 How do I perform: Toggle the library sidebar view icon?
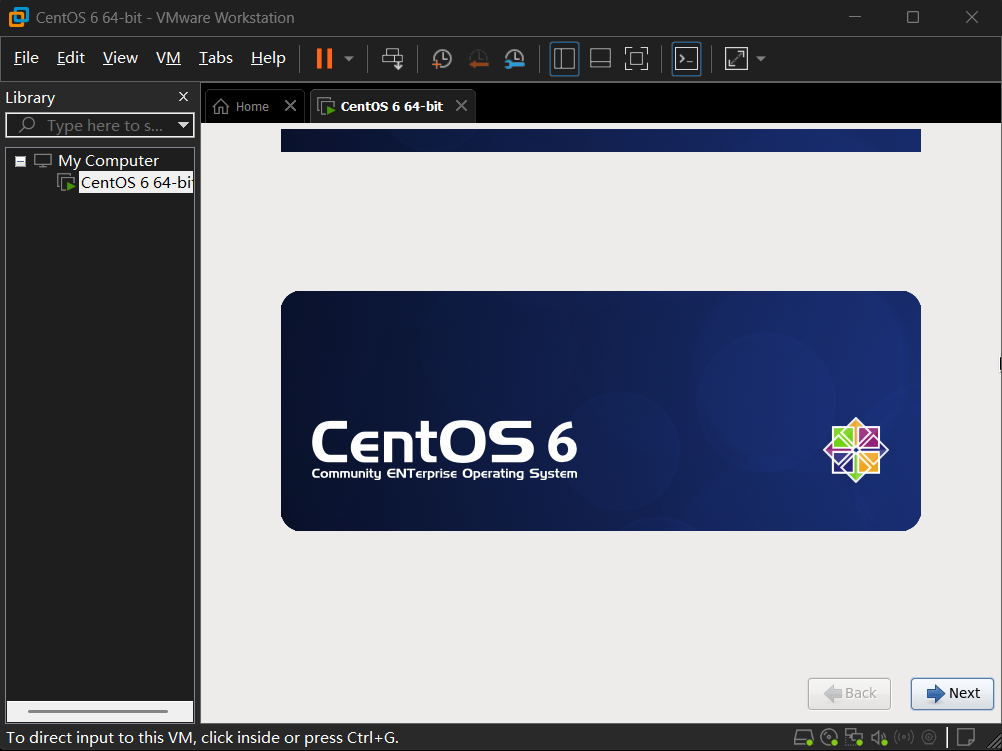pos(564,59)
